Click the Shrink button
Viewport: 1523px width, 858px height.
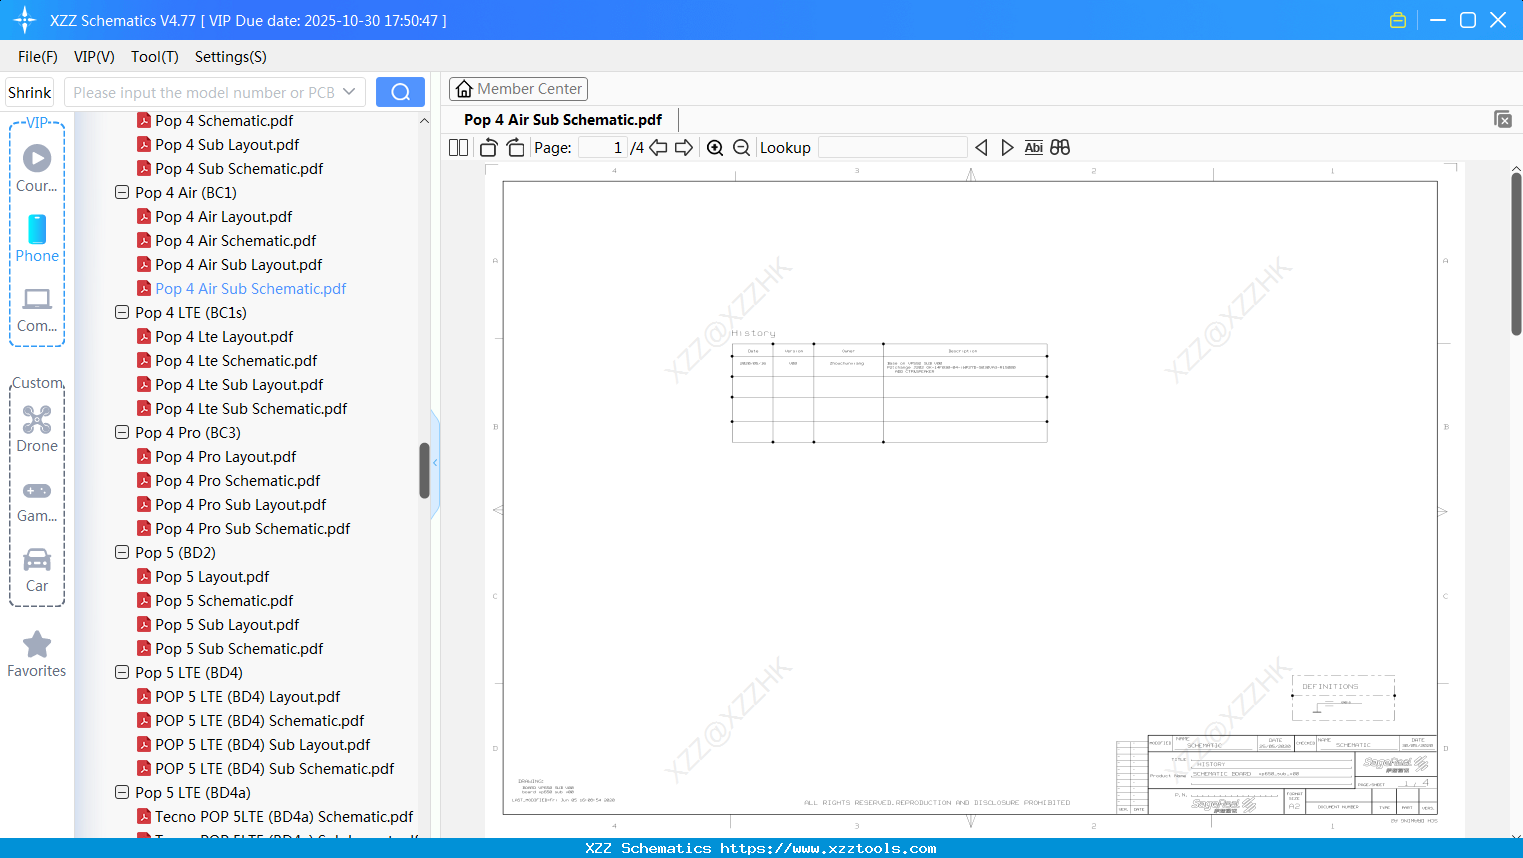pos(29,91)
